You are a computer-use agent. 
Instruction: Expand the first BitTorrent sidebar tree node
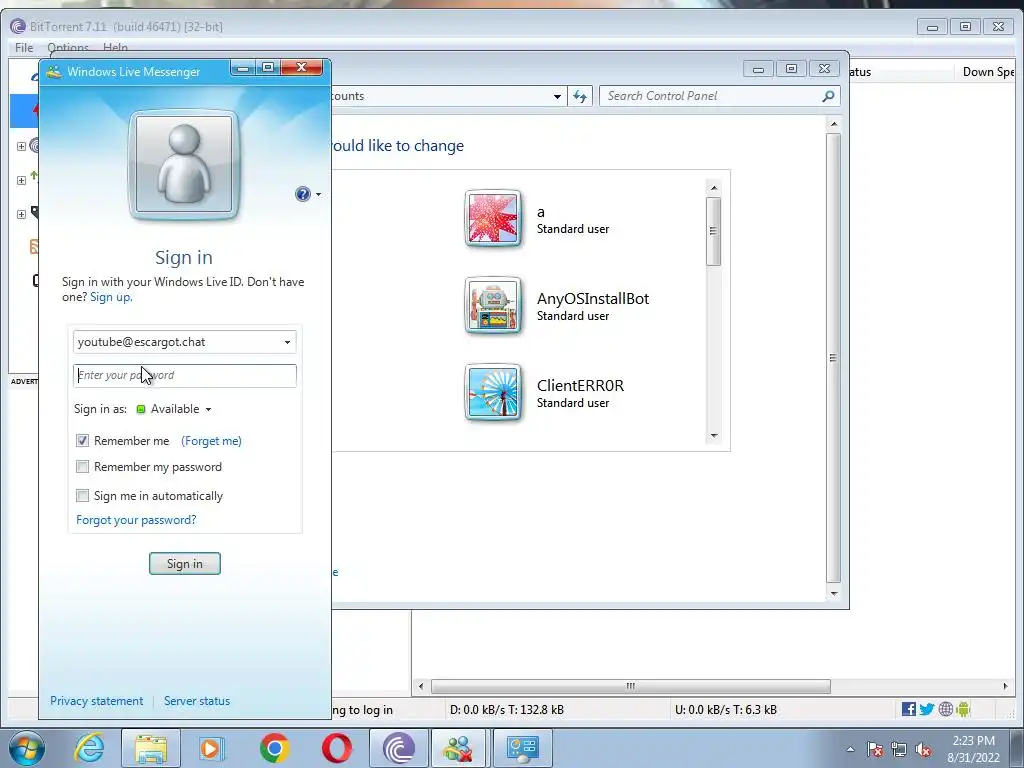[21, 146]
